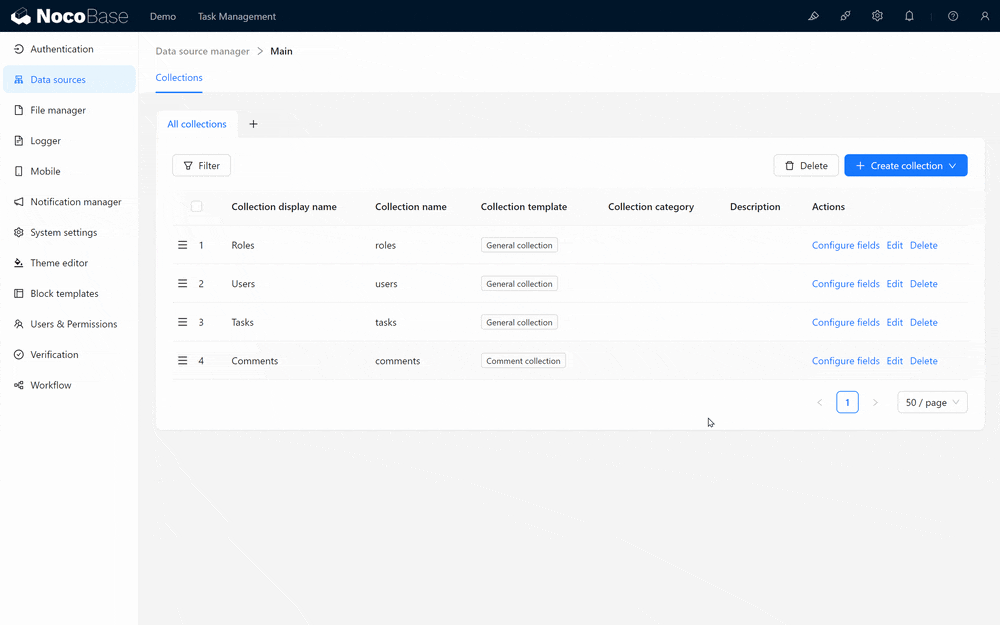
Task: Edit the Comments collection
Action: click(894, 360)
